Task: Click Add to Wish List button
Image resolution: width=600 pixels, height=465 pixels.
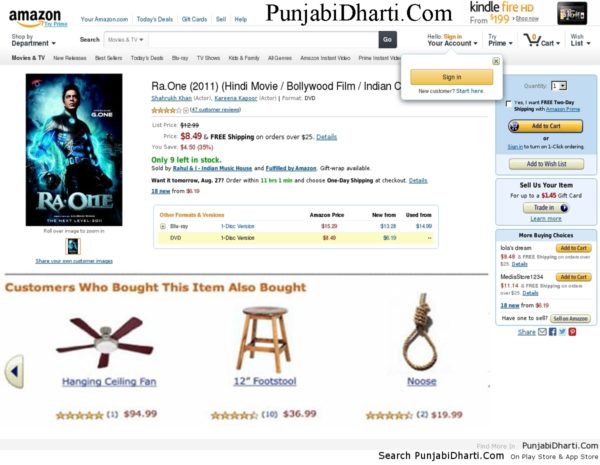Action: [x=546, y=164]
